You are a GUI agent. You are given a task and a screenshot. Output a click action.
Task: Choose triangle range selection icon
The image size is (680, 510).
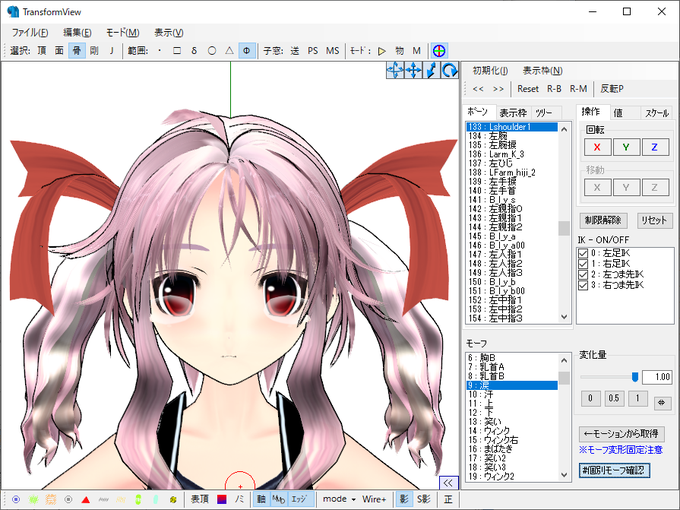229,51
